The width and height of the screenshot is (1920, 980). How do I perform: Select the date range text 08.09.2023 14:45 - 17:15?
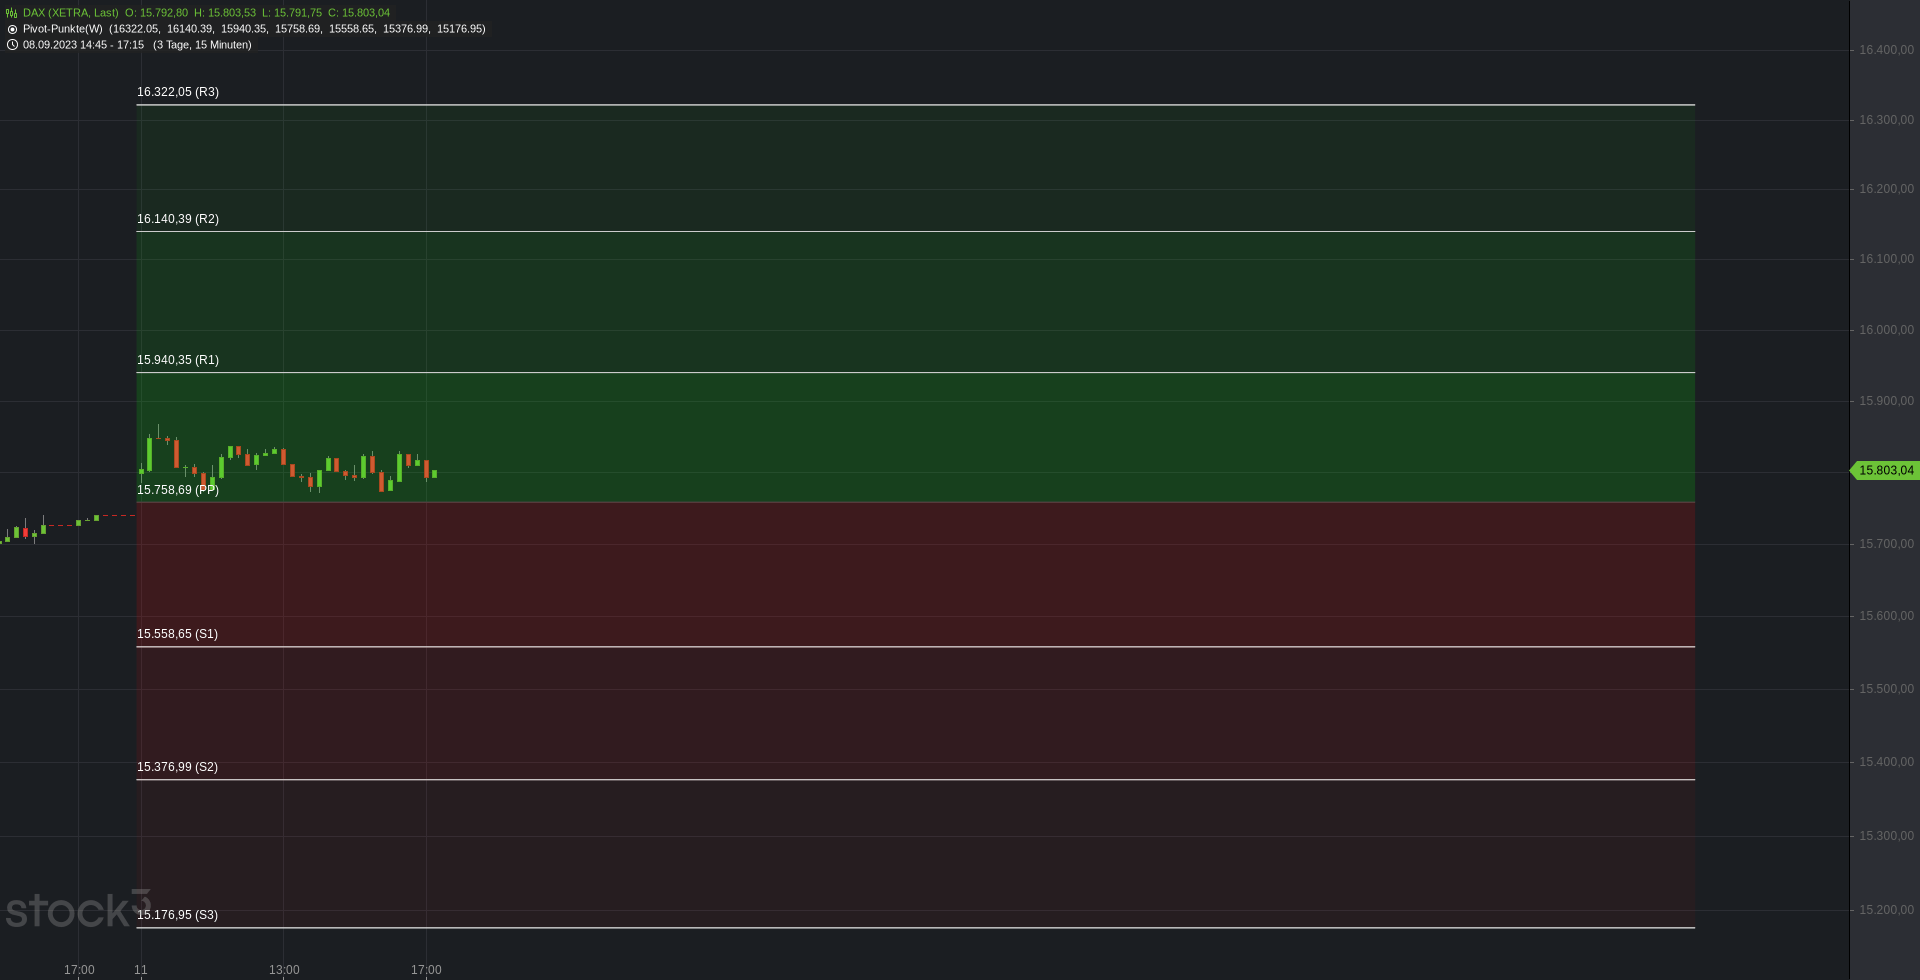[84, 45]
